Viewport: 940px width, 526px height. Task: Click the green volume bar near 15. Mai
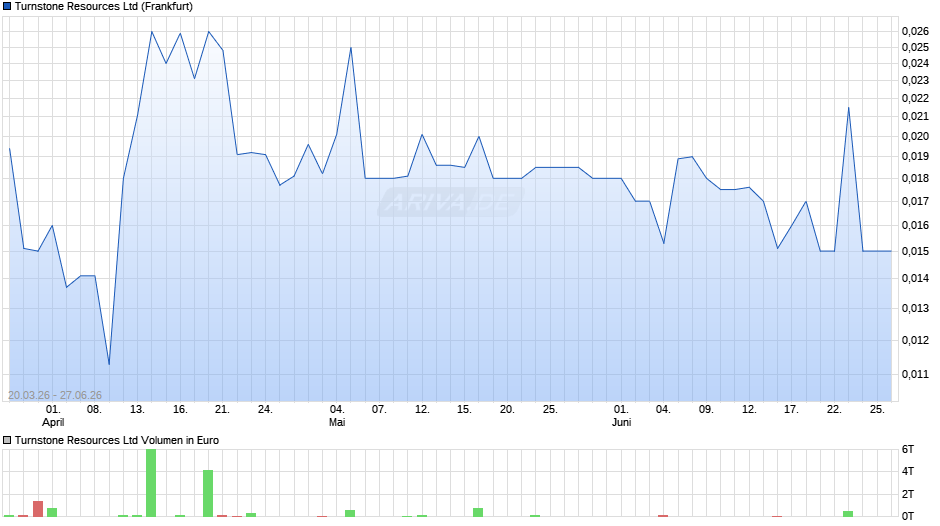478,512
